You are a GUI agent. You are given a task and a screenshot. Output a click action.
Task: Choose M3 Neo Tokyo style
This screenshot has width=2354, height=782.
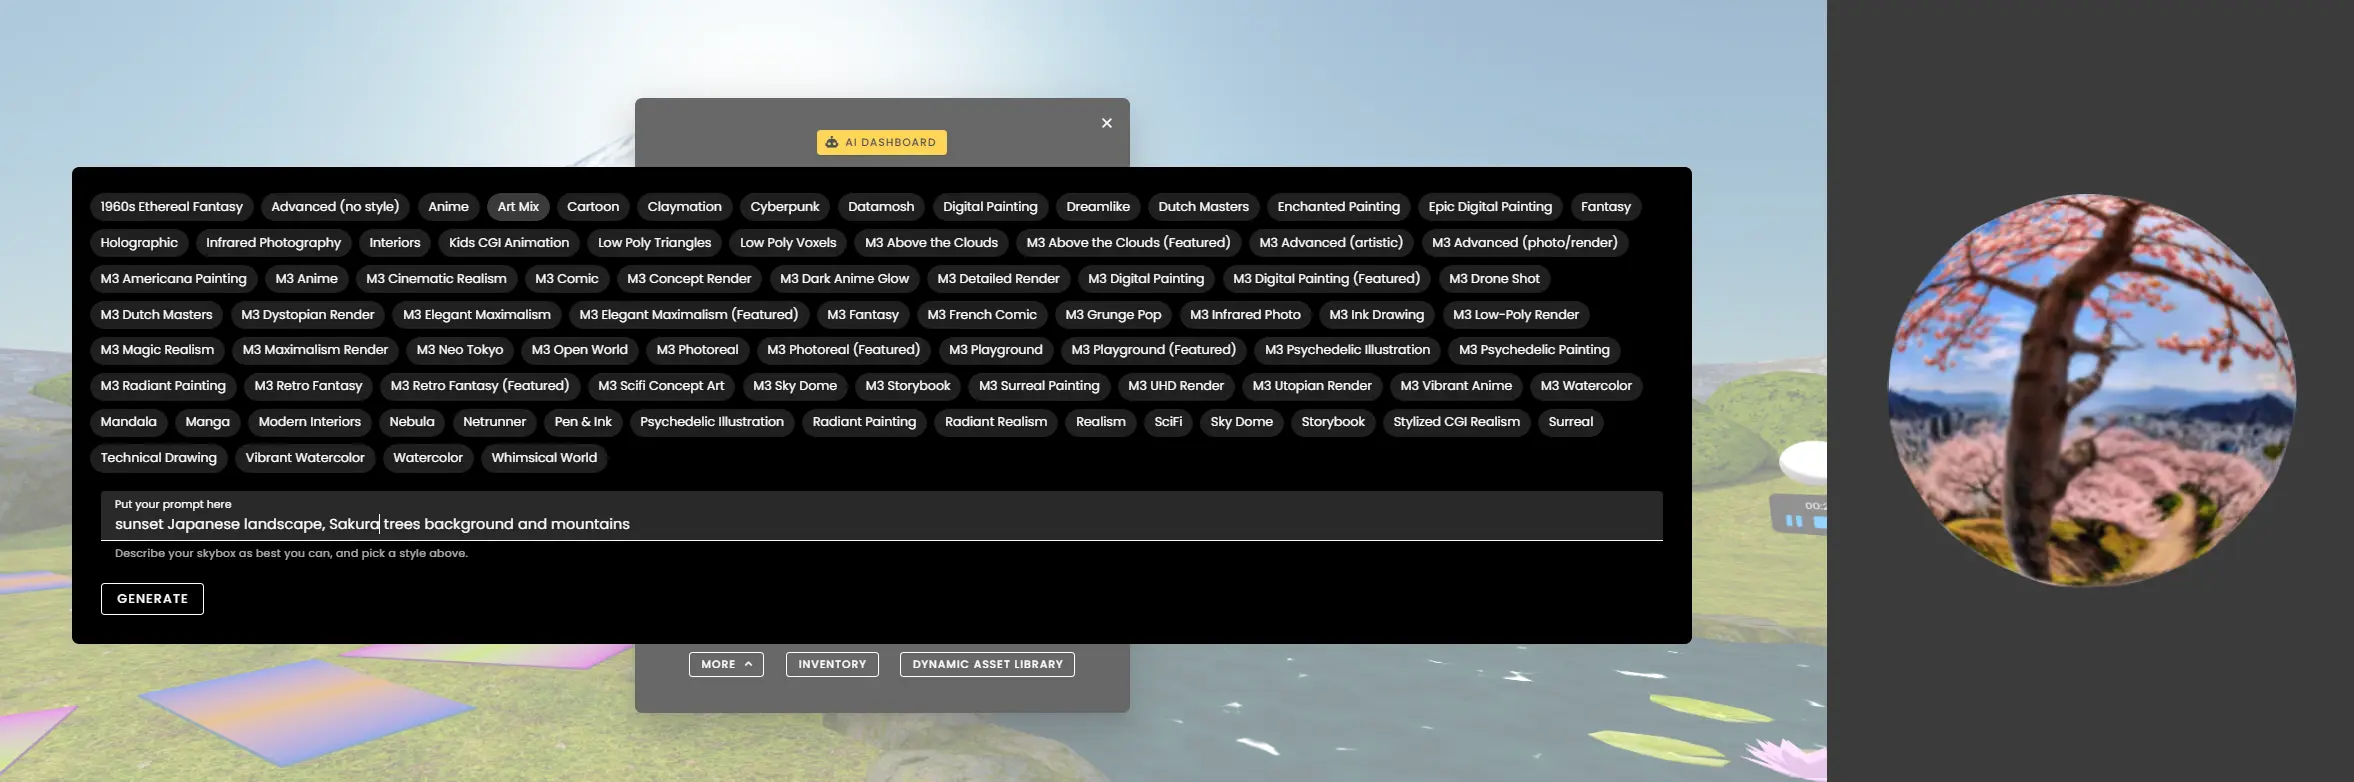pyautogui.click(x=460, y=350)
